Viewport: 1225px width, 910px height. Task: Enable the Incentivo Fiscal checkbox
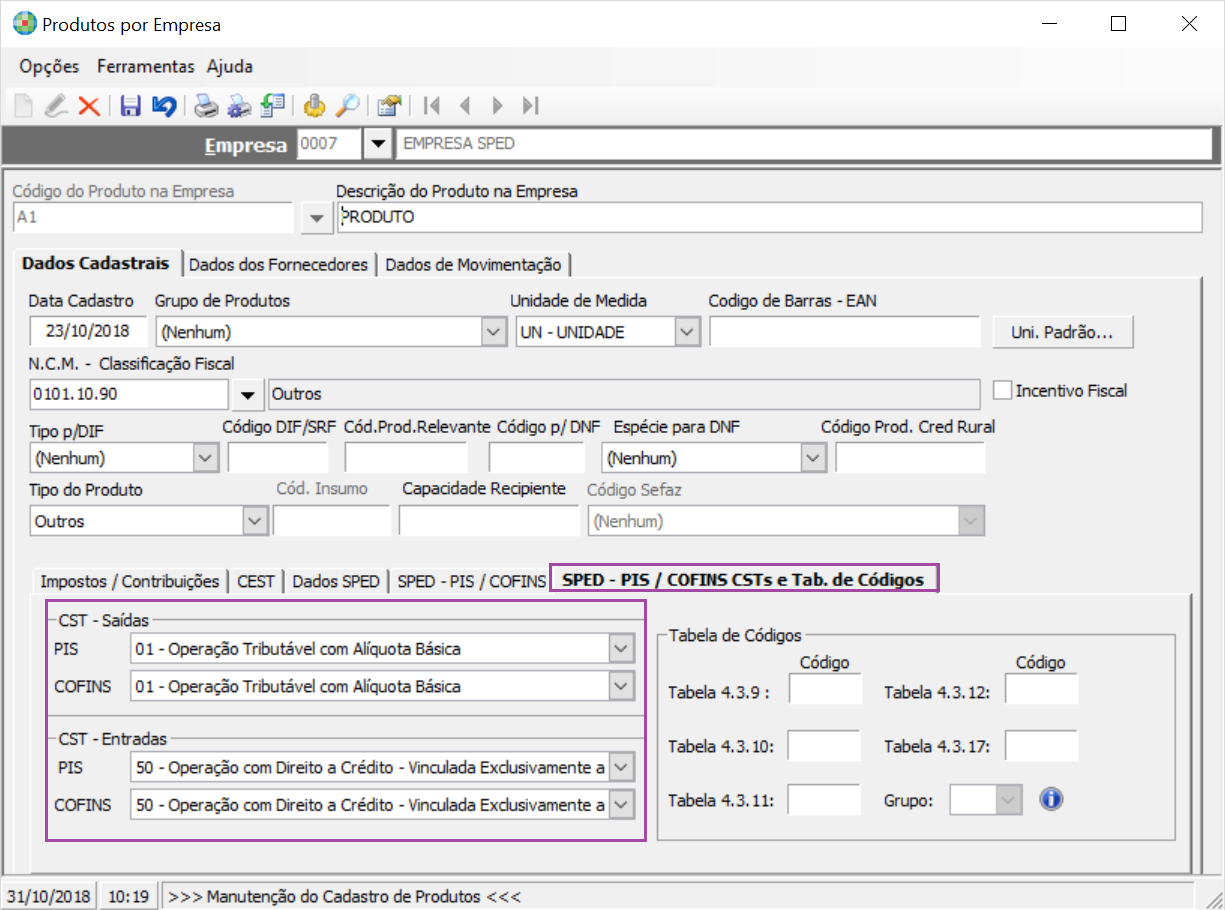(x=1002, y=391)
